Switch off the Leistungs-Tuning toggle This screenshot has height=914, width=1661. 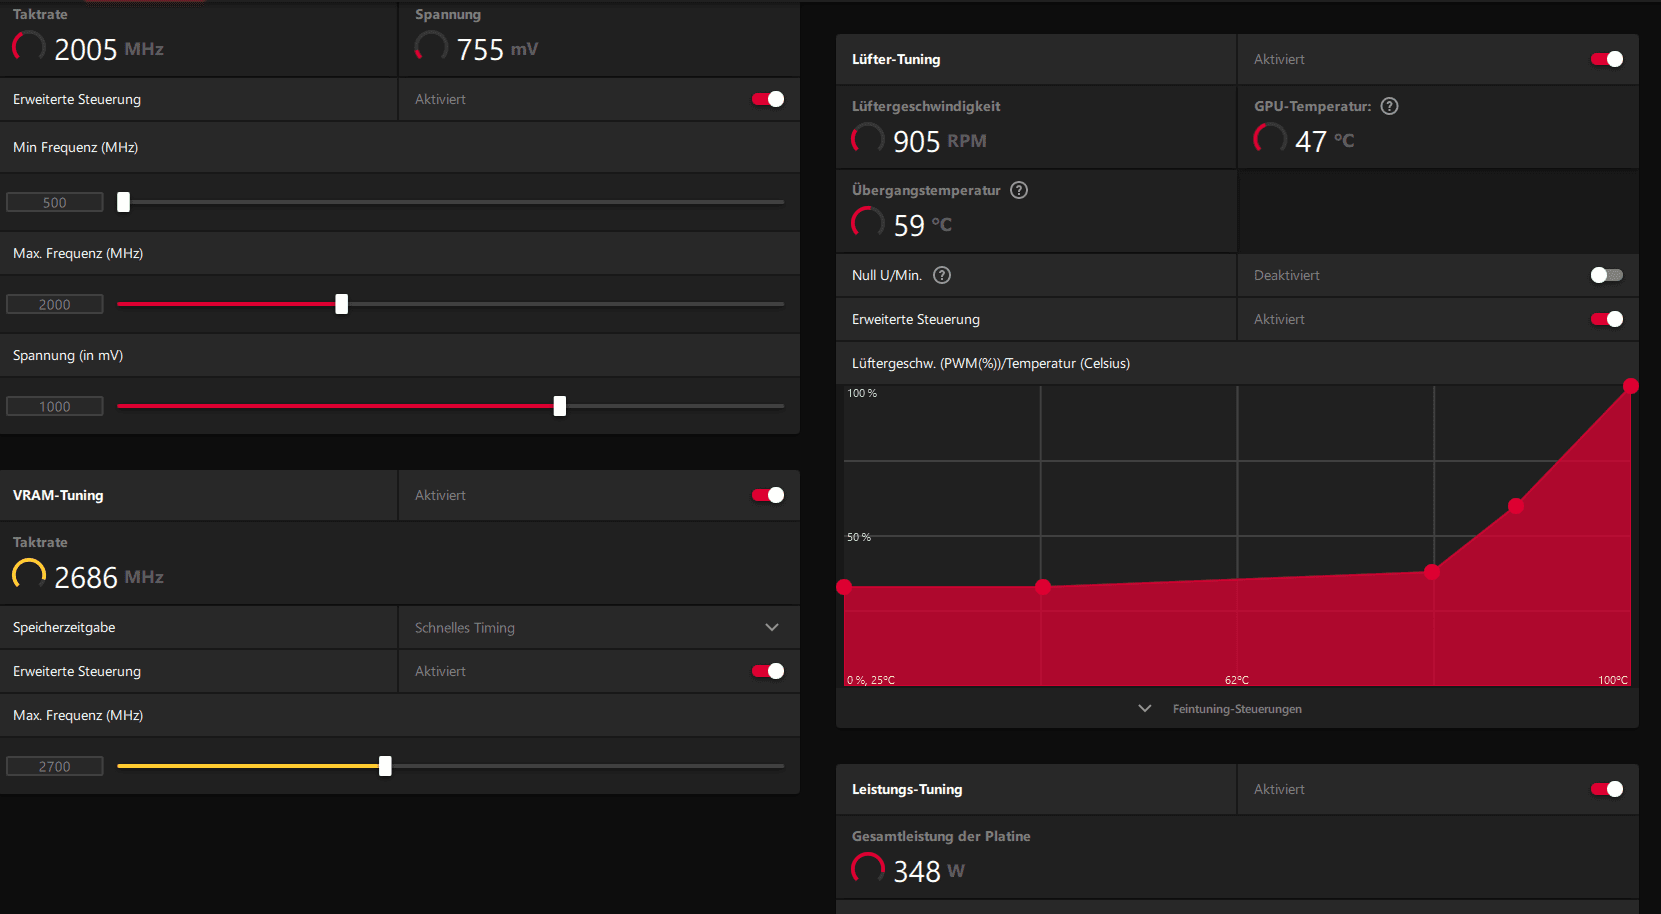click(1607, 789)
